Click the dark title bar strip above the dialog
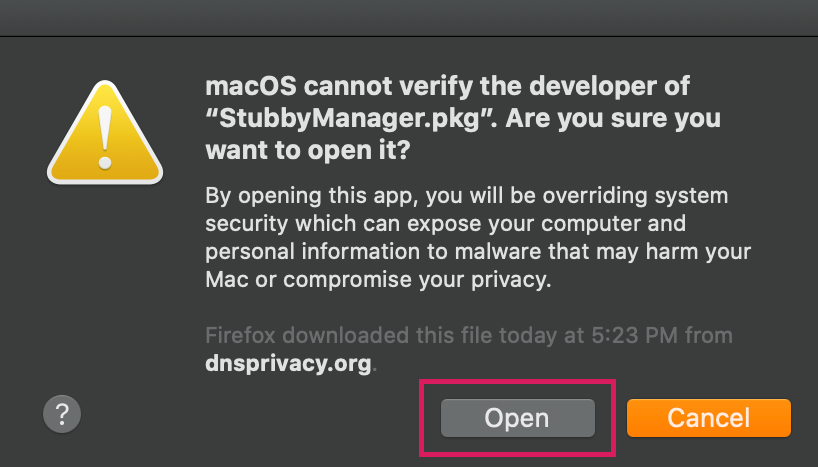The image size is (818, 467). (x=409, y=18)
